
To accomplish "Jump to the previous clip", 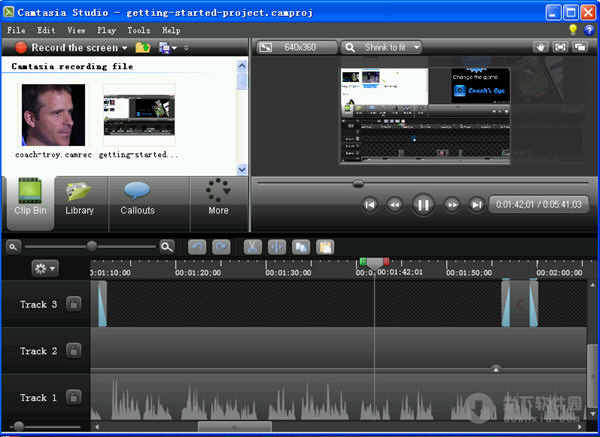I will [370, 205].
